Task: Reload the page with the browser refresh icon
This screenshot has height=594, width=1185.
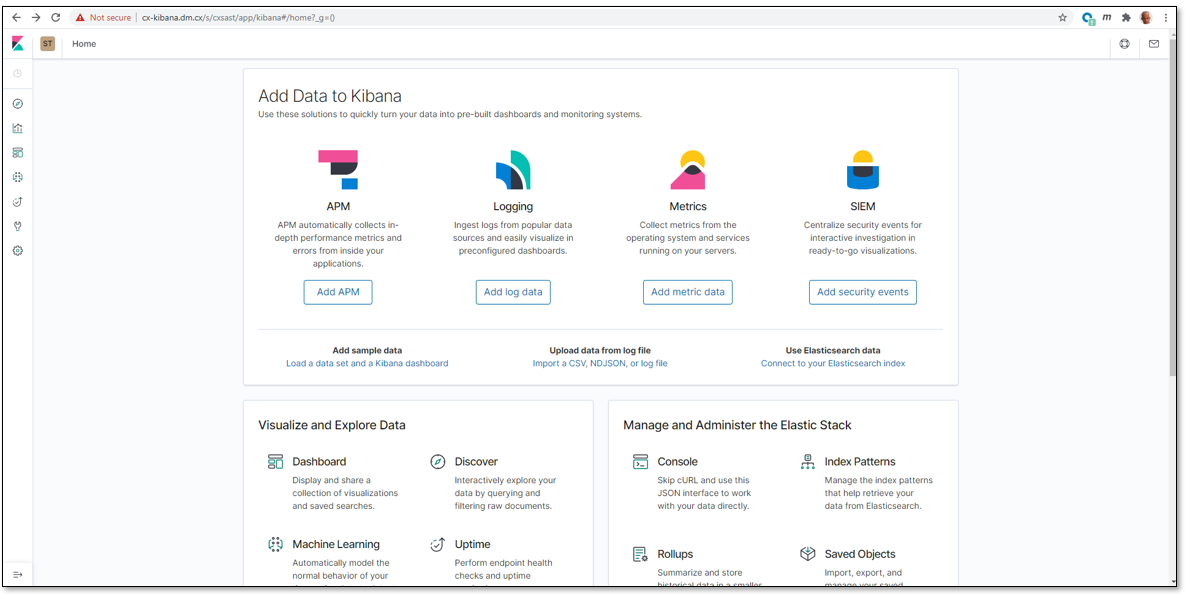Action: [55, 17]
